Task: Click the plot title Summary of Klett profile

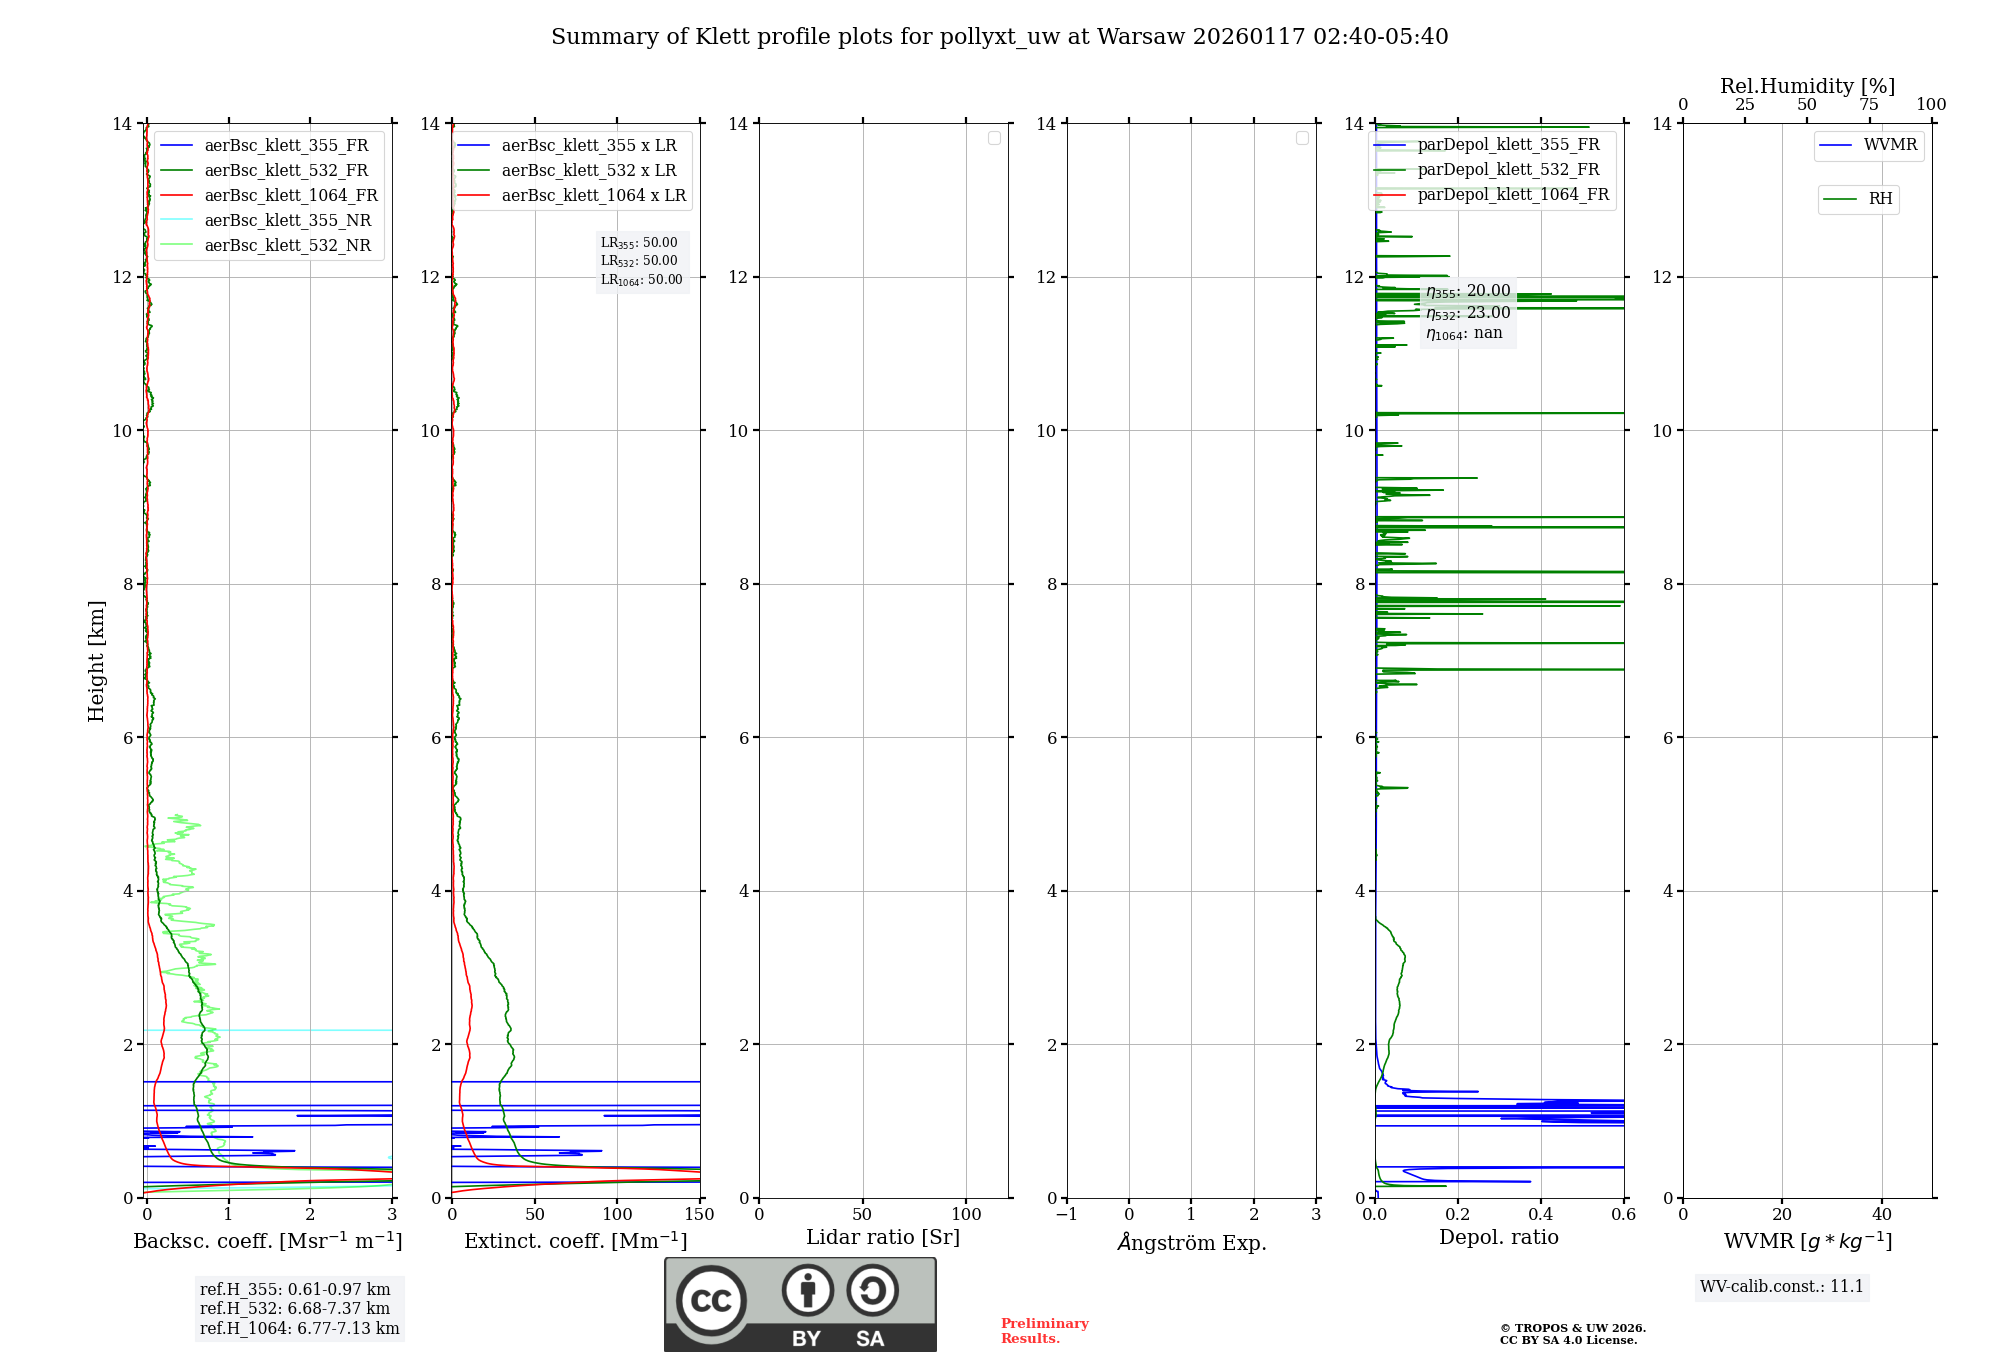Action: 999,37
